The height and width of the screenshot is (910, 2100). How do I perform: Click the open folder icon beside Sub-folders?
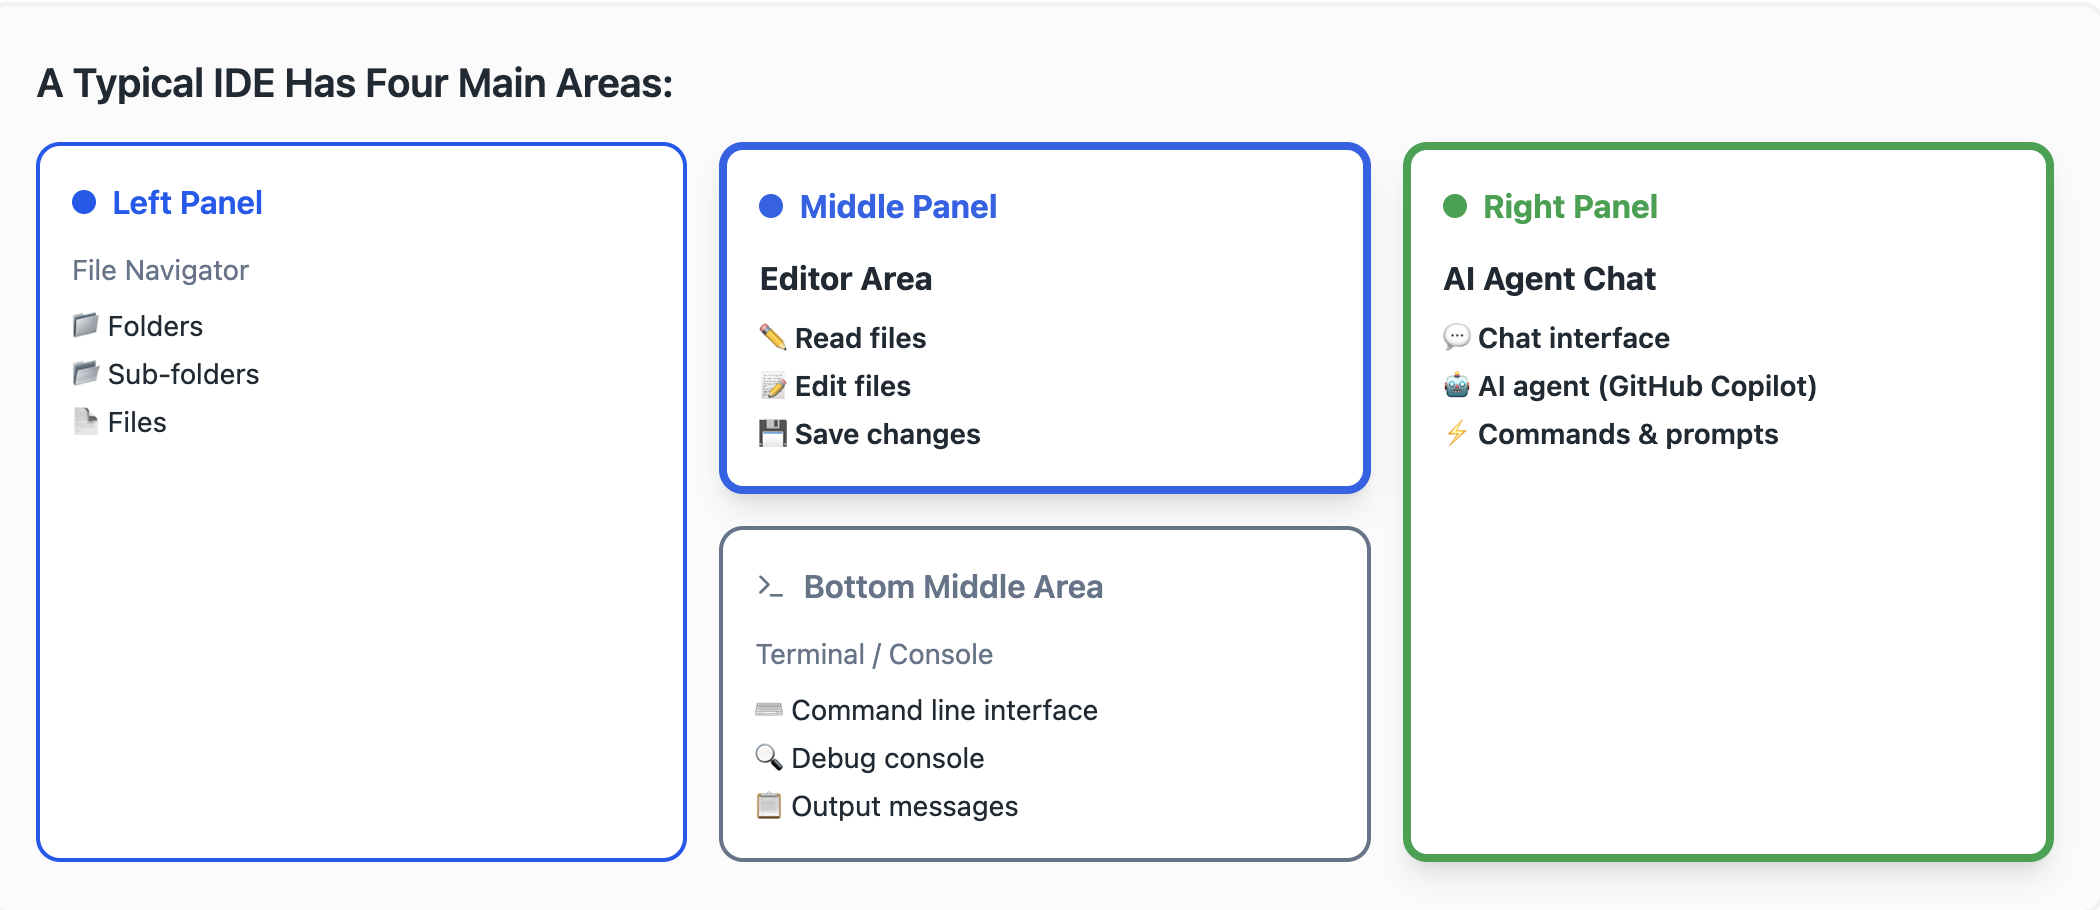[x=85, y=373]
